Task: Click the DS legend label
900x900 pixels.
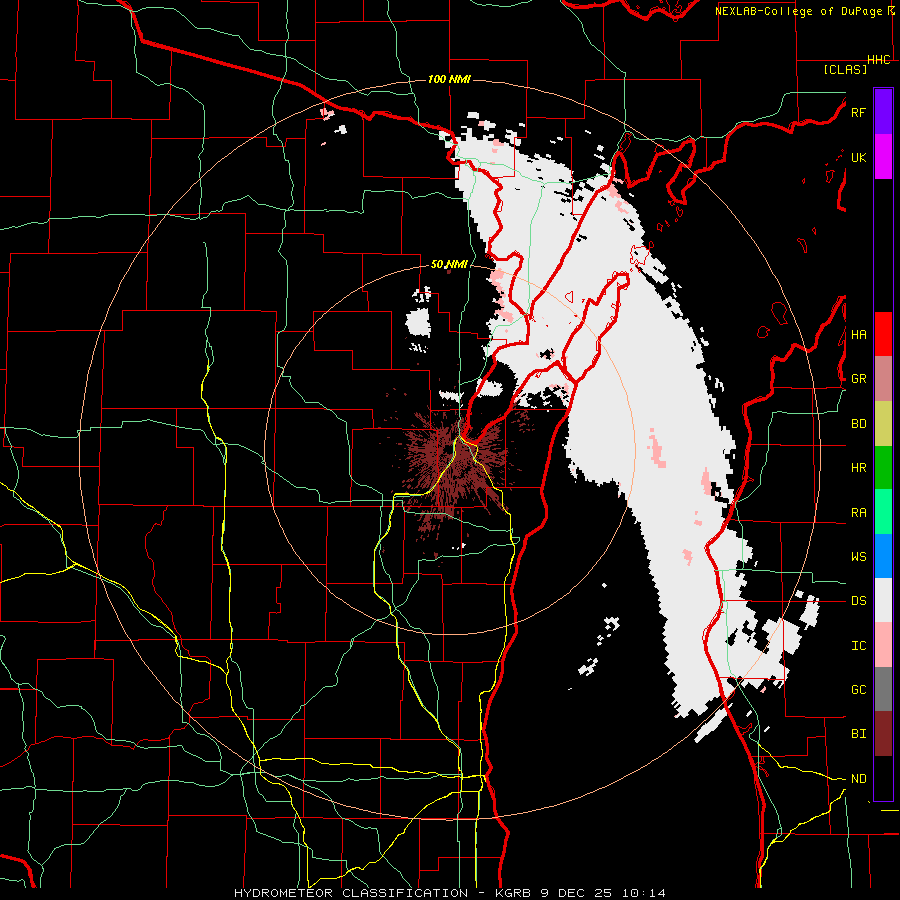Action: pyautogui.click(x=858, y=600)
